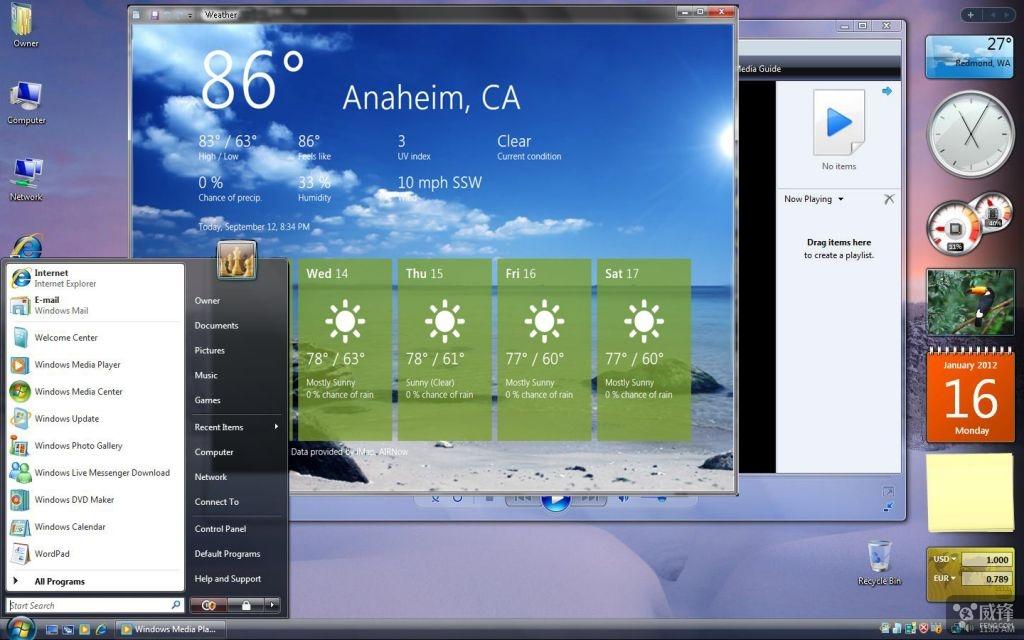The height and width of the screenshot is (640, 1024).
Task: Click Redmond, WA weather gadget
Action: (970, 56)
